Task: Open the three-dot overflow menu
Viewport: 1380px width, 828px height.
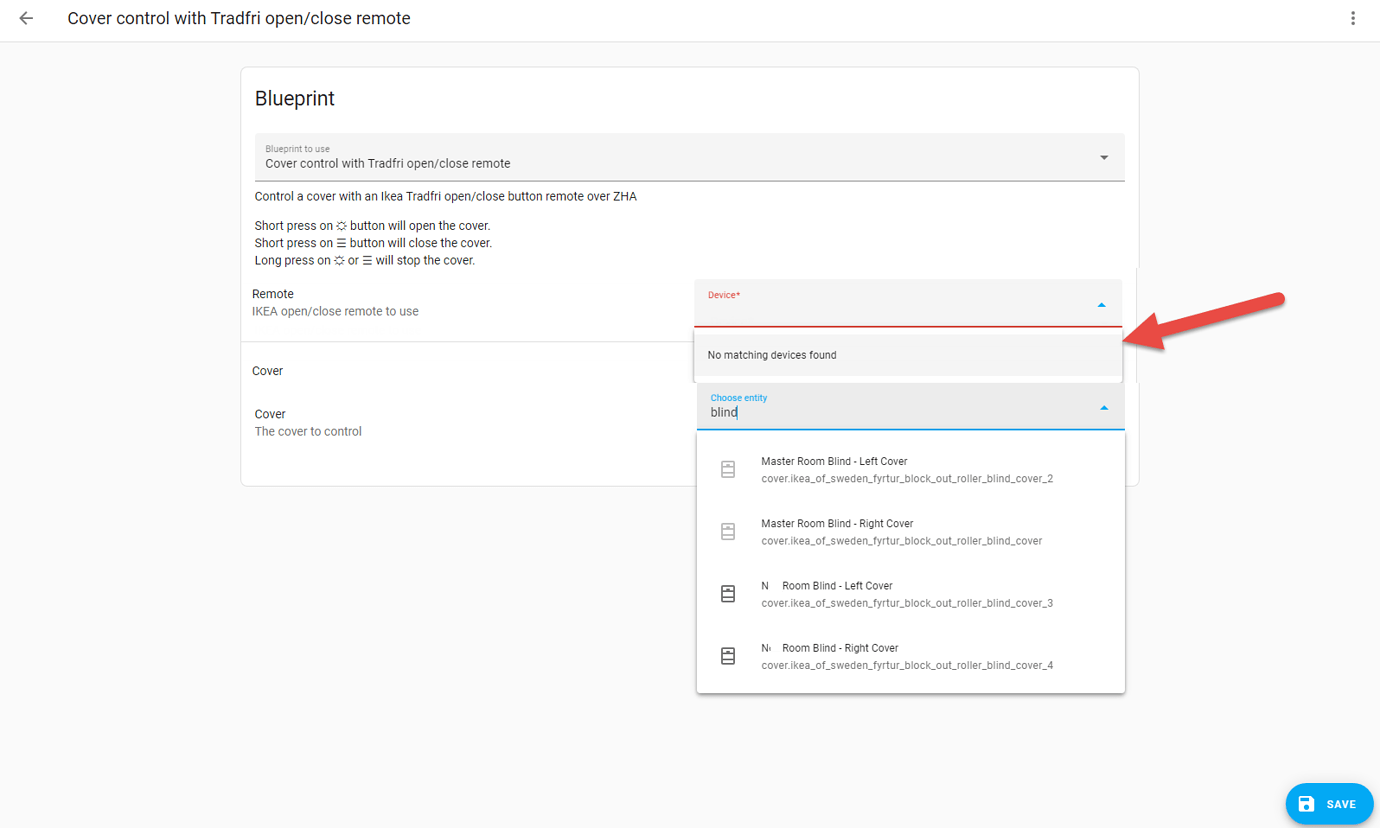Action: pos(1353,19)
